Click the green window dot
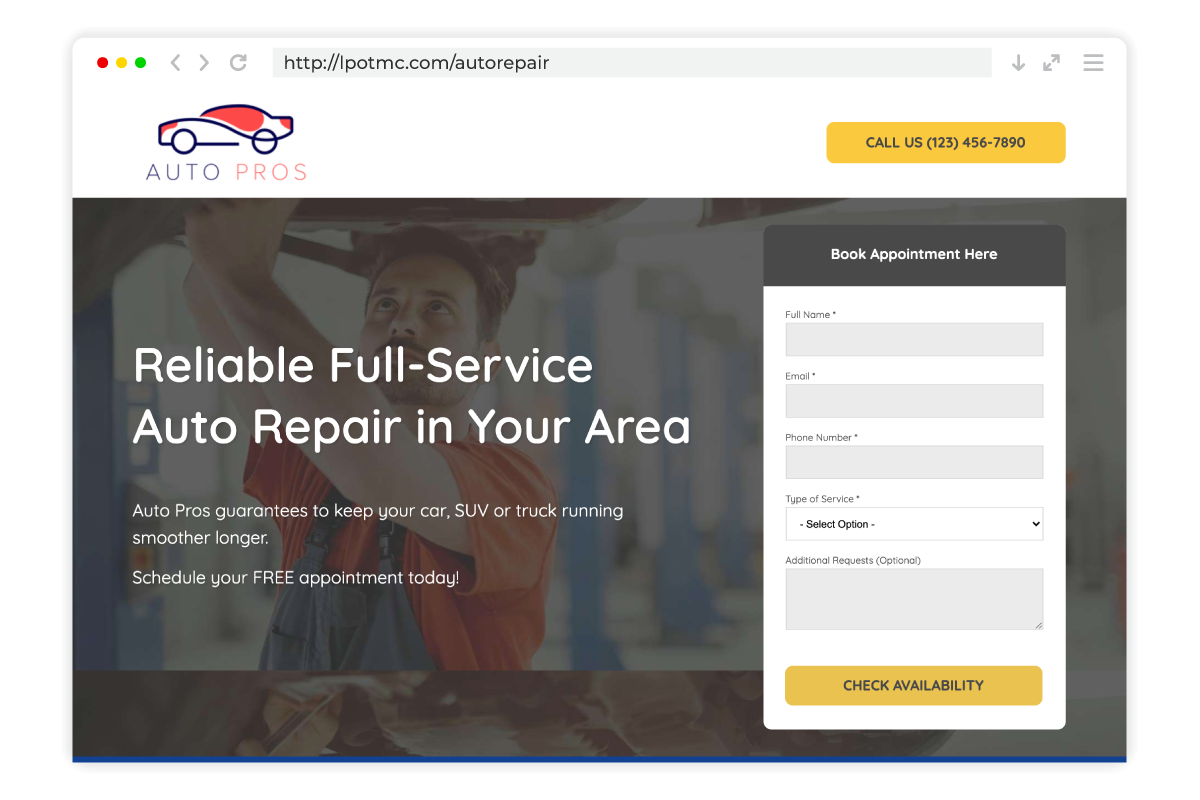1200x800 pixels. tap(141, 63)
